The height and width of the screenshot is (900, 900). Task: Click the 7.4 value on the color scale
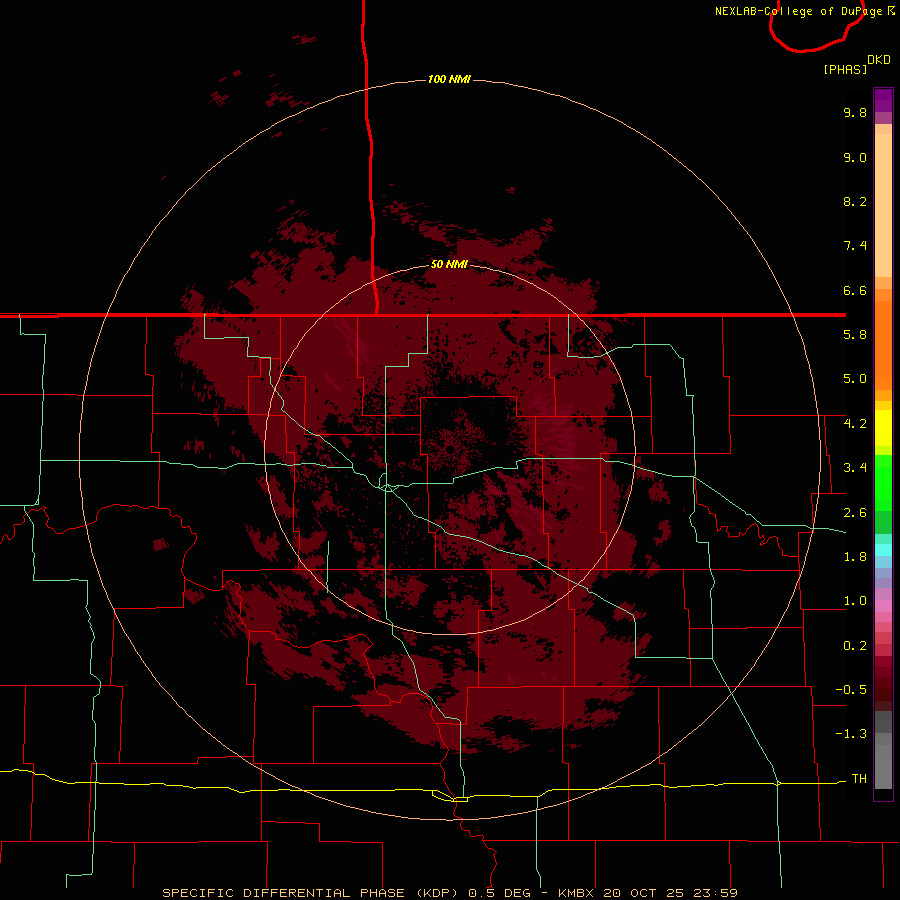click(x=855, y=246)
